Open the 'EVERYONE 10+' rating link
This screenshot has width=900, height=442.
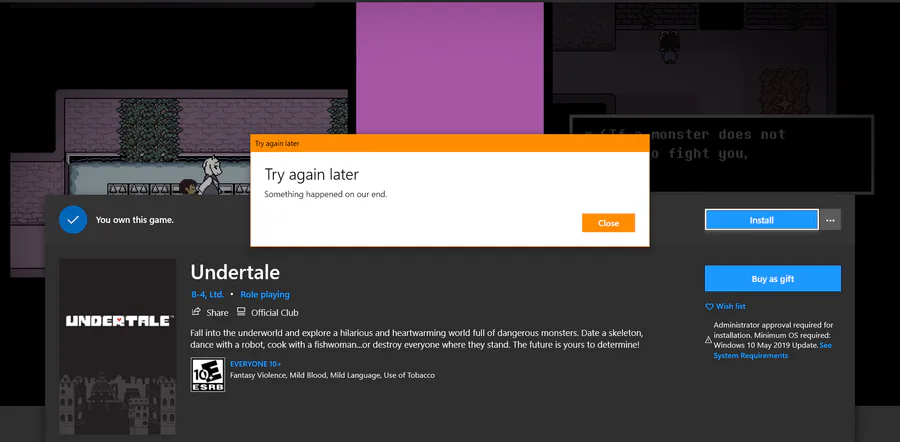tap(255, 364)
